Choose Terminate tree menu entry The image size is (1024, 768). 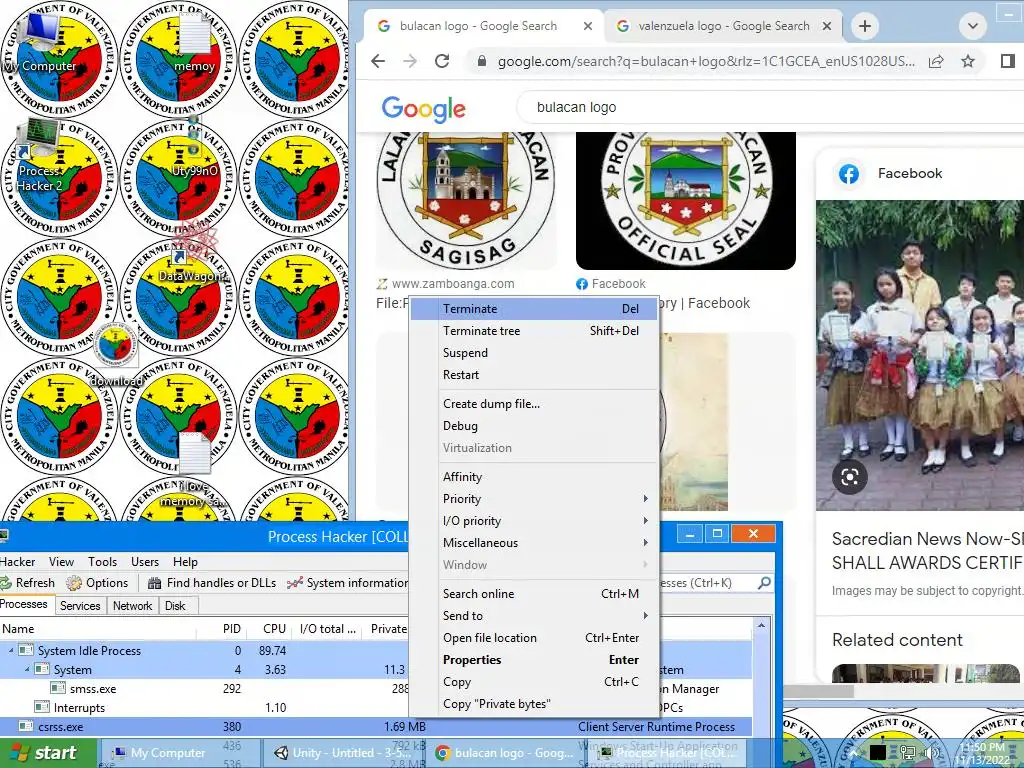tap(534, 331)
